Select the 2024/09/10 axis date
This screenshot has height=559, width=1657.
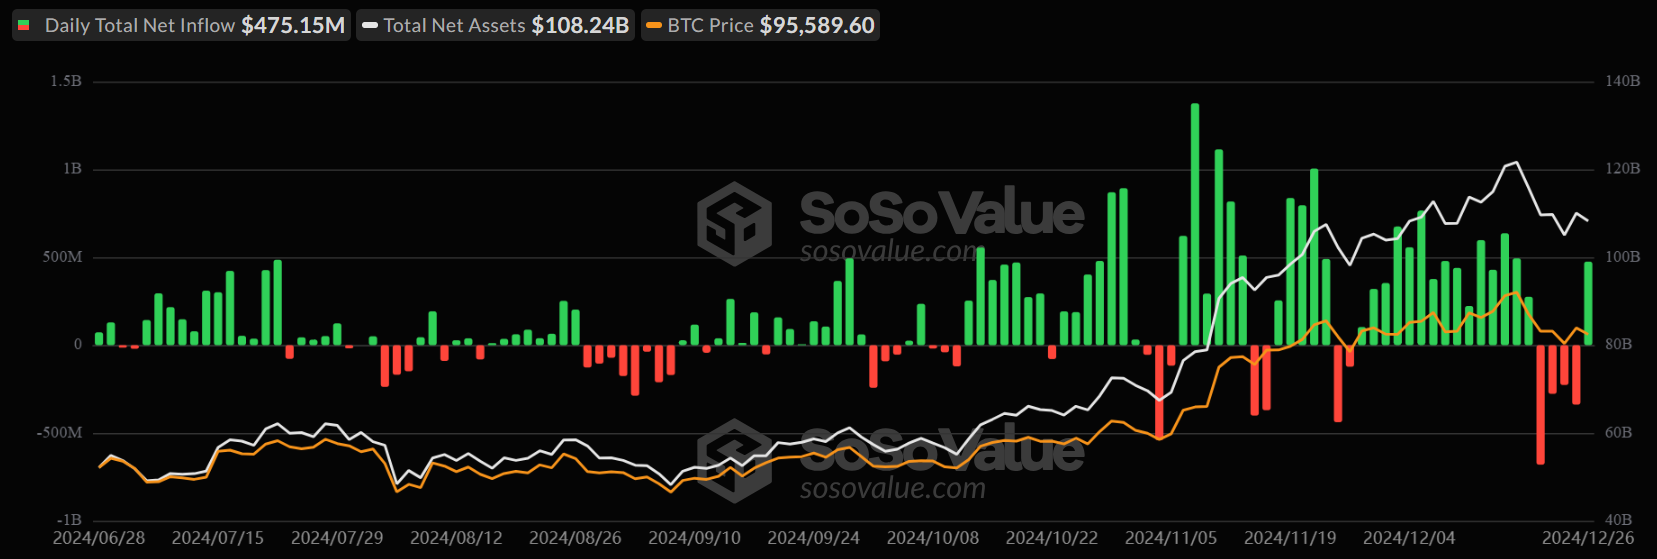694,538
